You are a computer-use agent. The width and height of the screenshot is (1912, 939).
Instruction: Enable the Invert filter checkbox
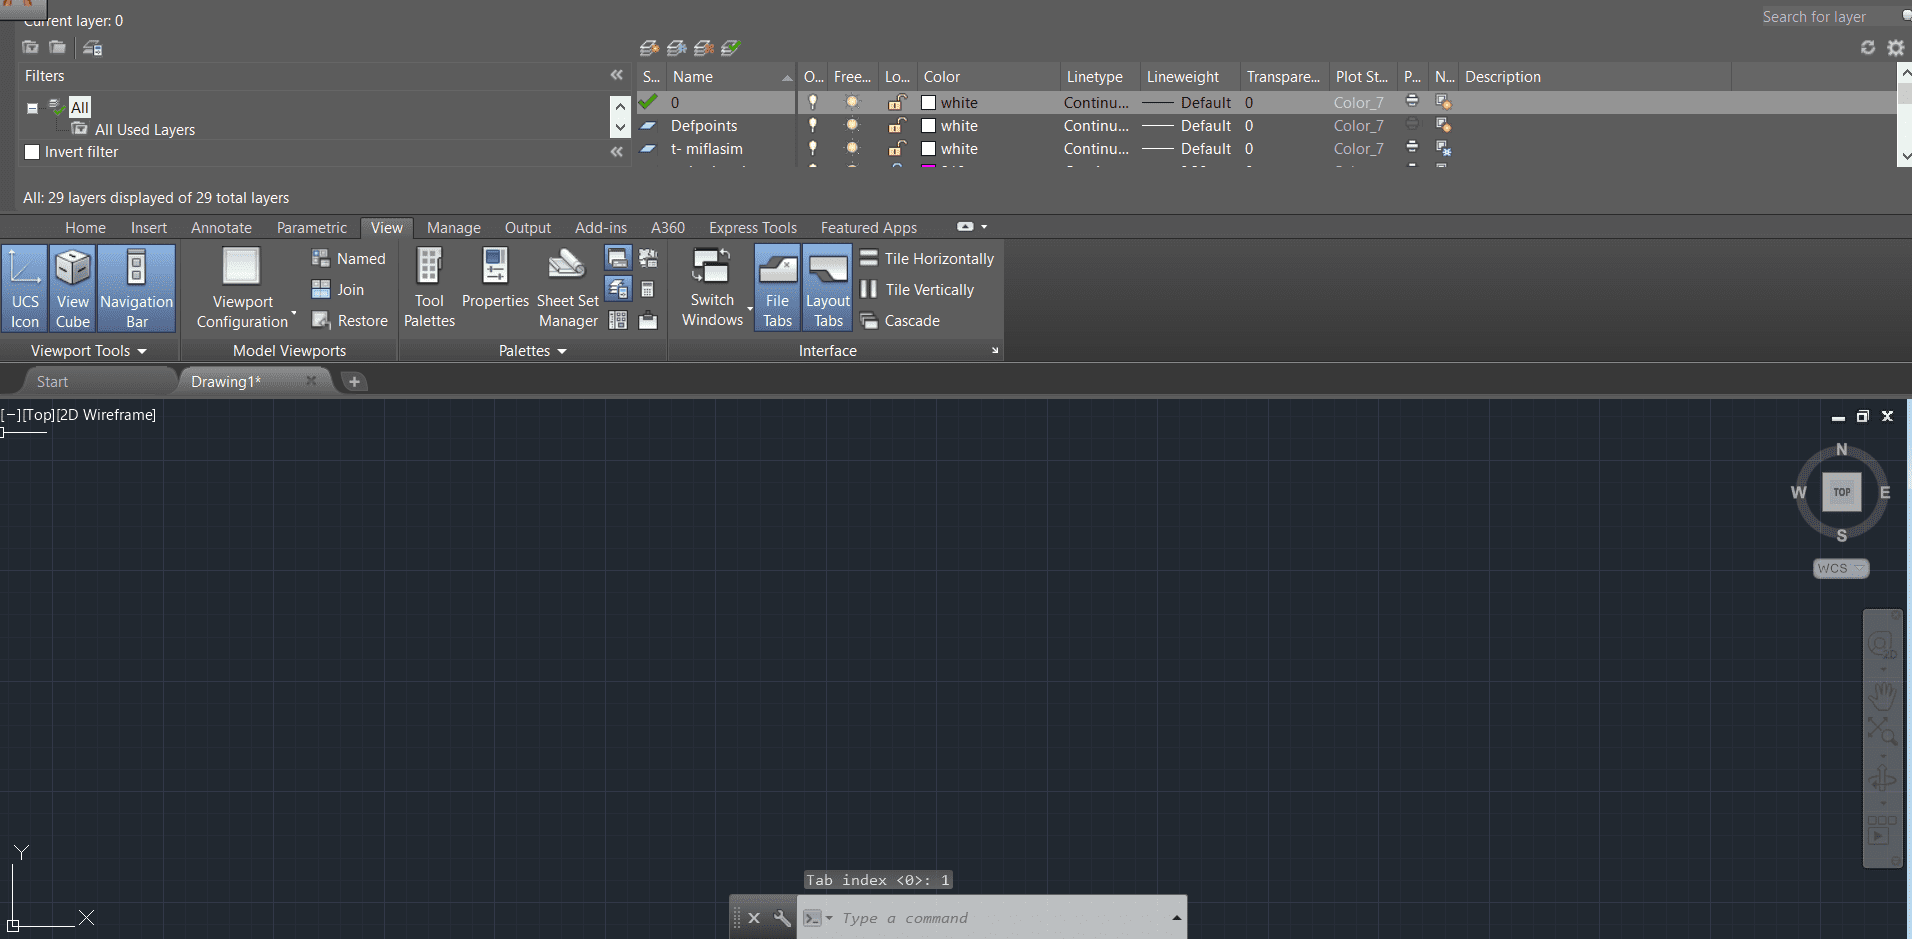click(x=32, y=152)
